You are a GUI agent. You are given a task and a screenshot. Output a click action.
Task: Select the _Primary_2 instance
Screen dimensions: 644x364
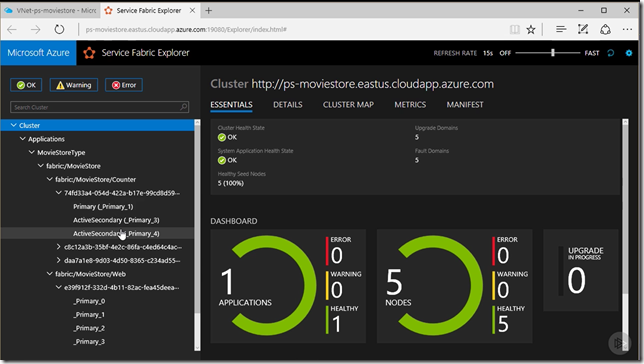tap(89, 328)
